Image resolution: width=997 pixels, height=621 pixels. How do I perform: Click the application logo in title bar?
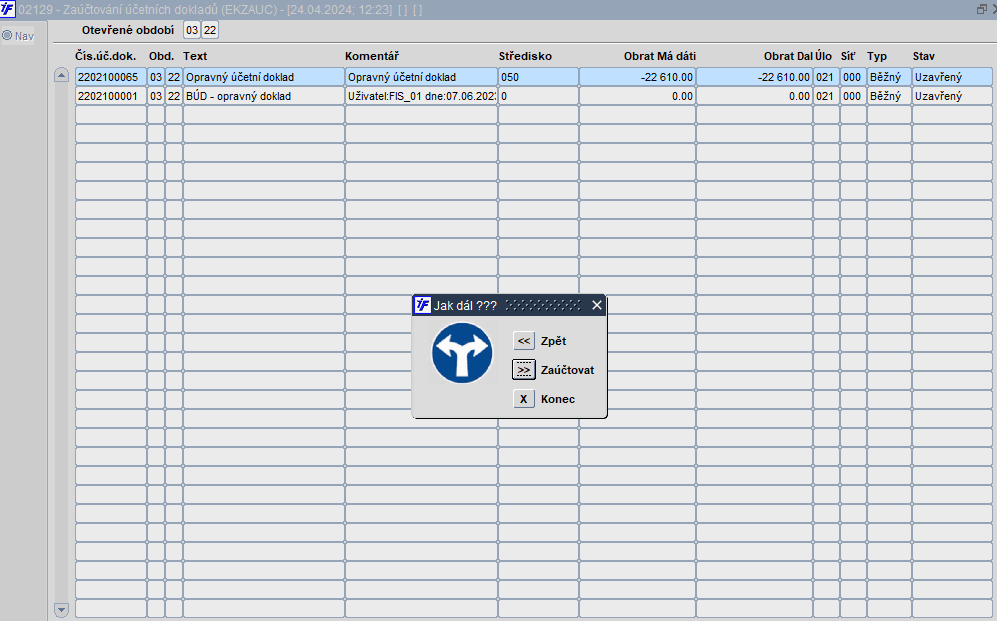pos(8,10)
